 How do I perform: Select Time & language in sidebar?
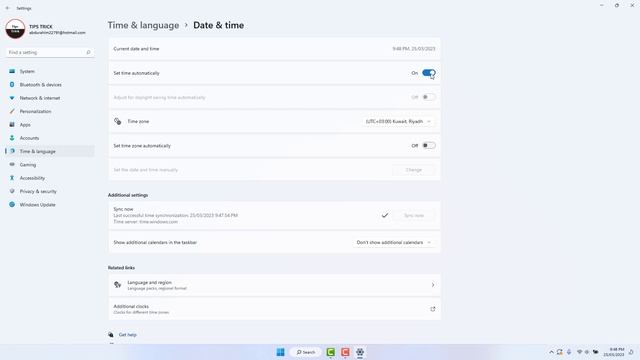tap(49, 151)
